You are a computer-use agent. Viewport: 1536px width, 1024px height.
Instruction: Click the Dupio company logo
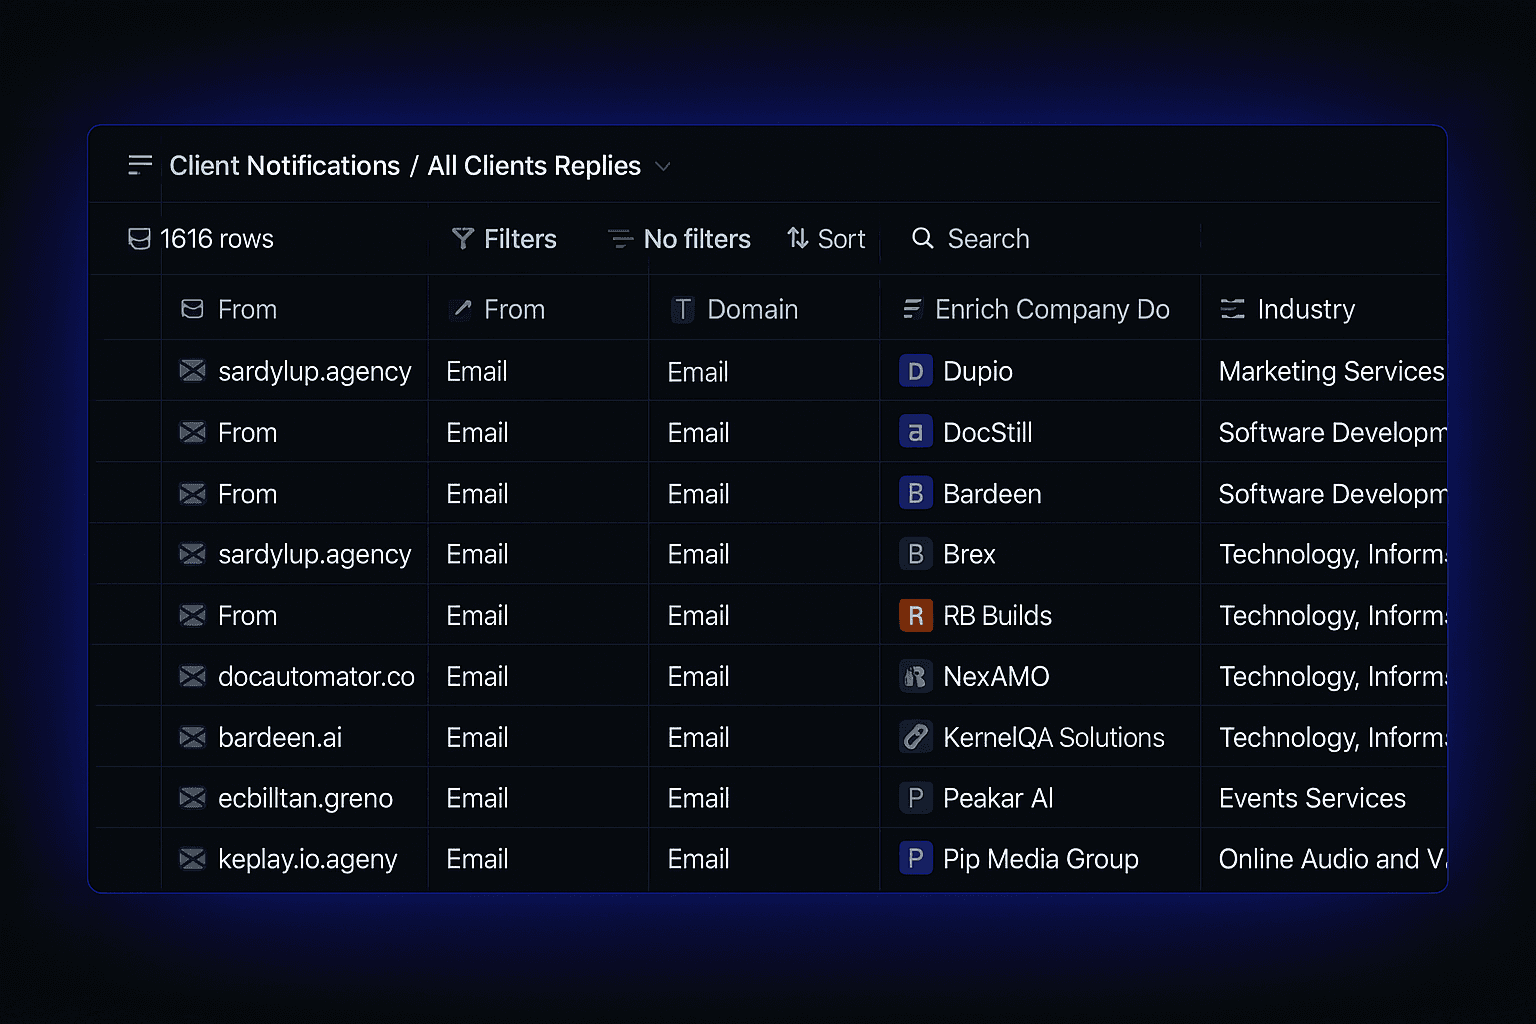point(915,371)
